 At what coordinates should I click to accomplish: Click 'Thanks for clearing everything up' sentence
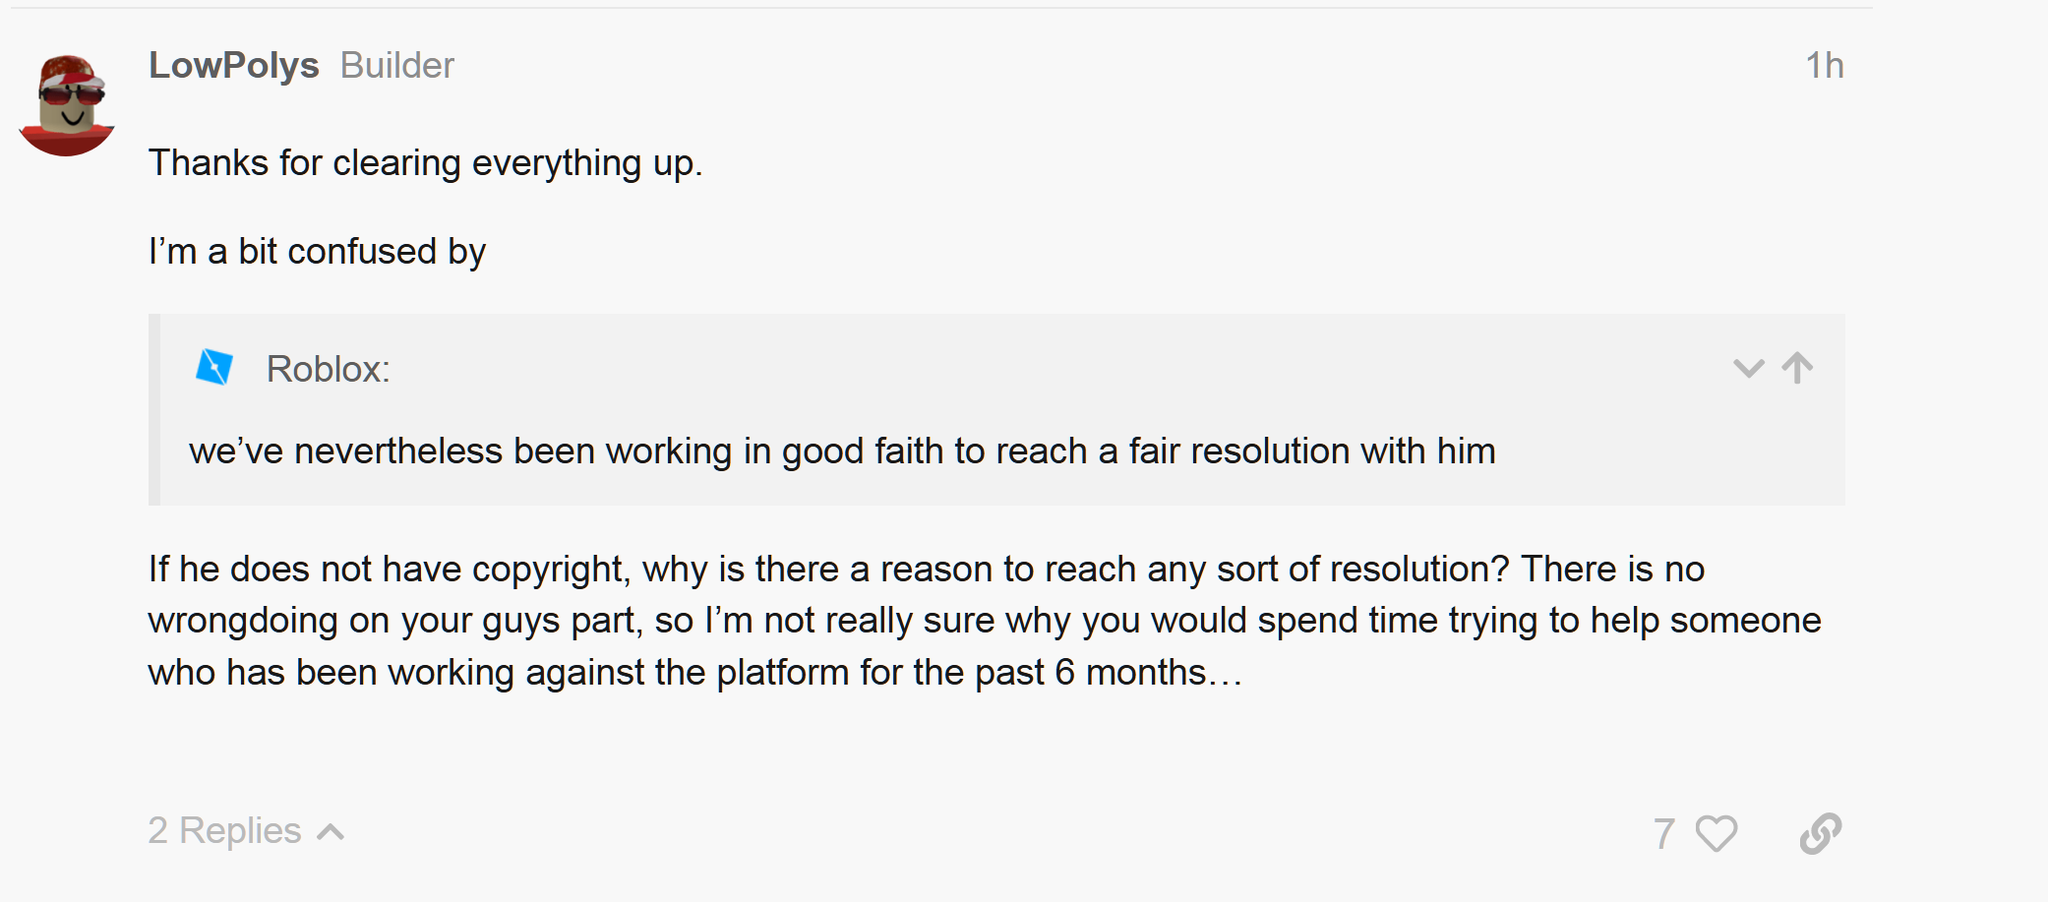pos(425,163)
